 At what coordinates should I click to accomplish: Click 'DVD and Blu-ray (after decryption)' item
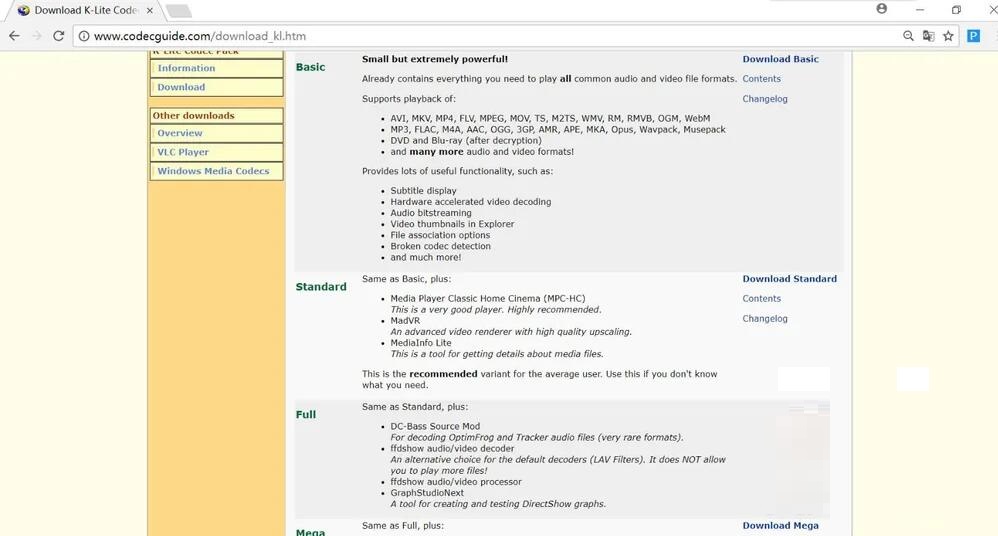pyautogui.click(x=466, y=141)
